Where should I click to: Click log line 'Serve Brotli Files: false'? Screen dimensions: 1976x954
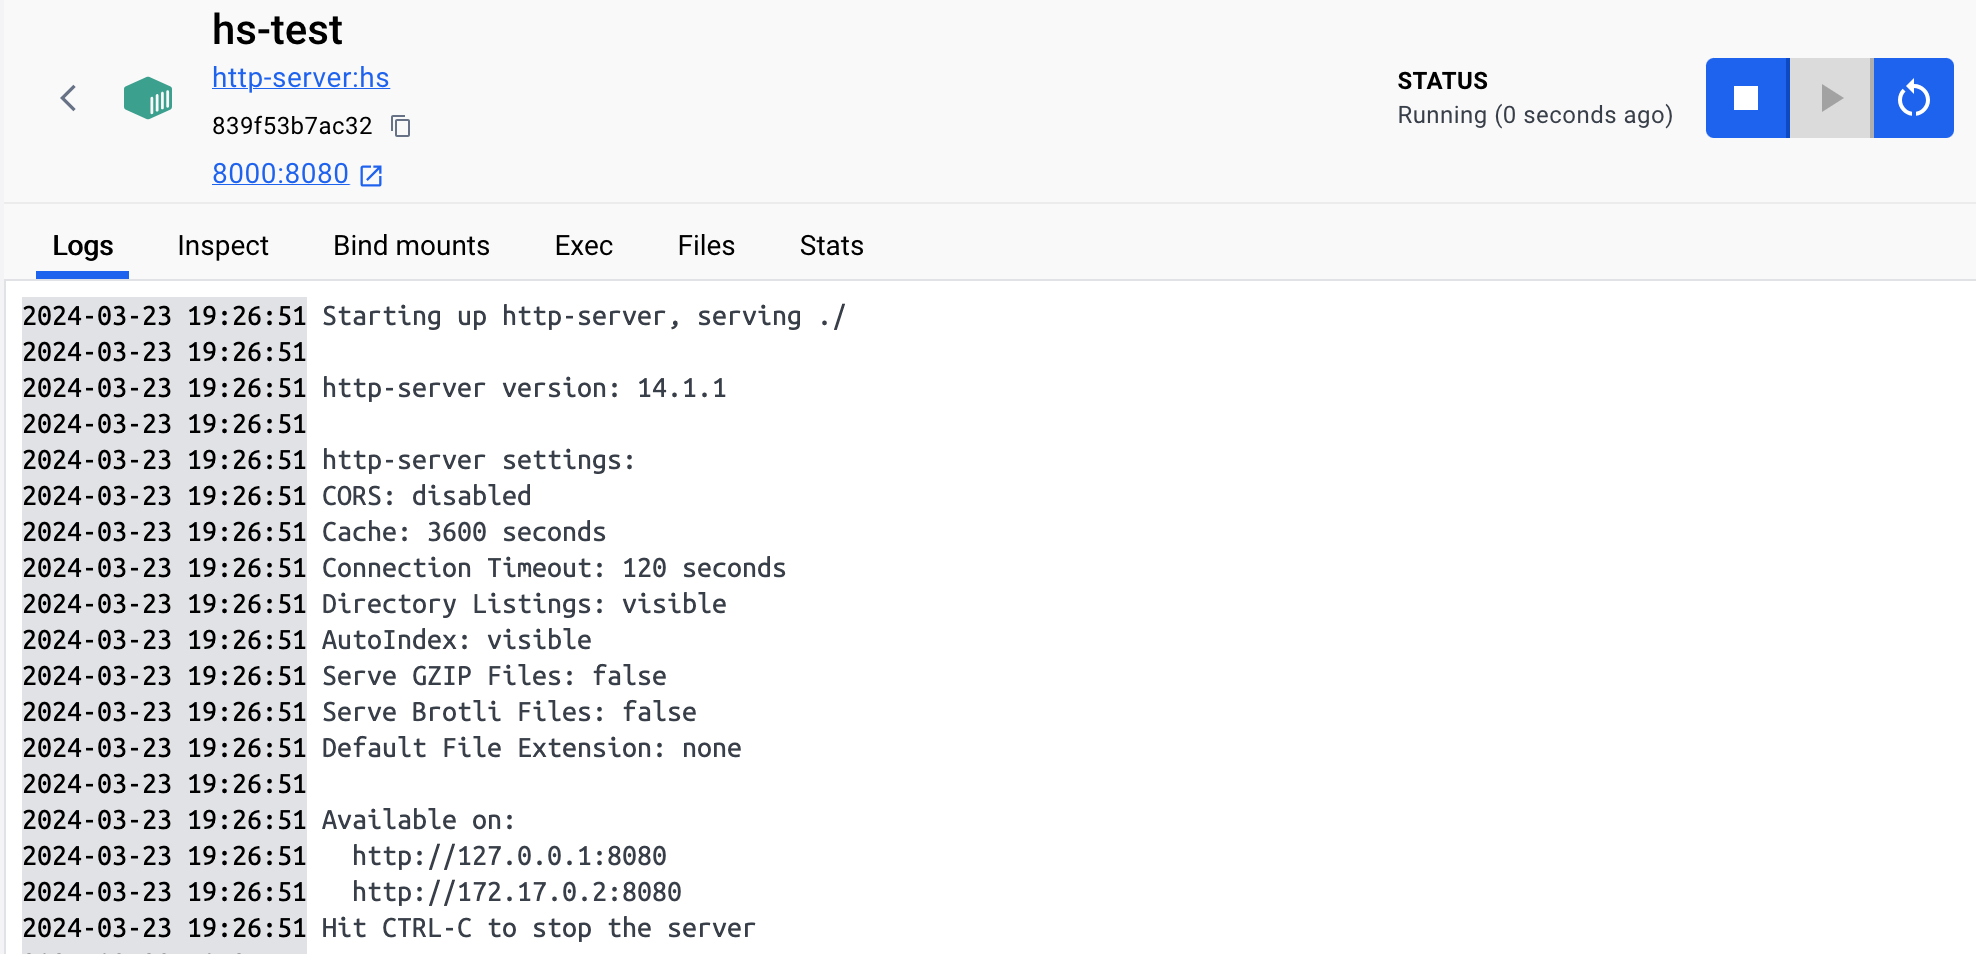509,713
